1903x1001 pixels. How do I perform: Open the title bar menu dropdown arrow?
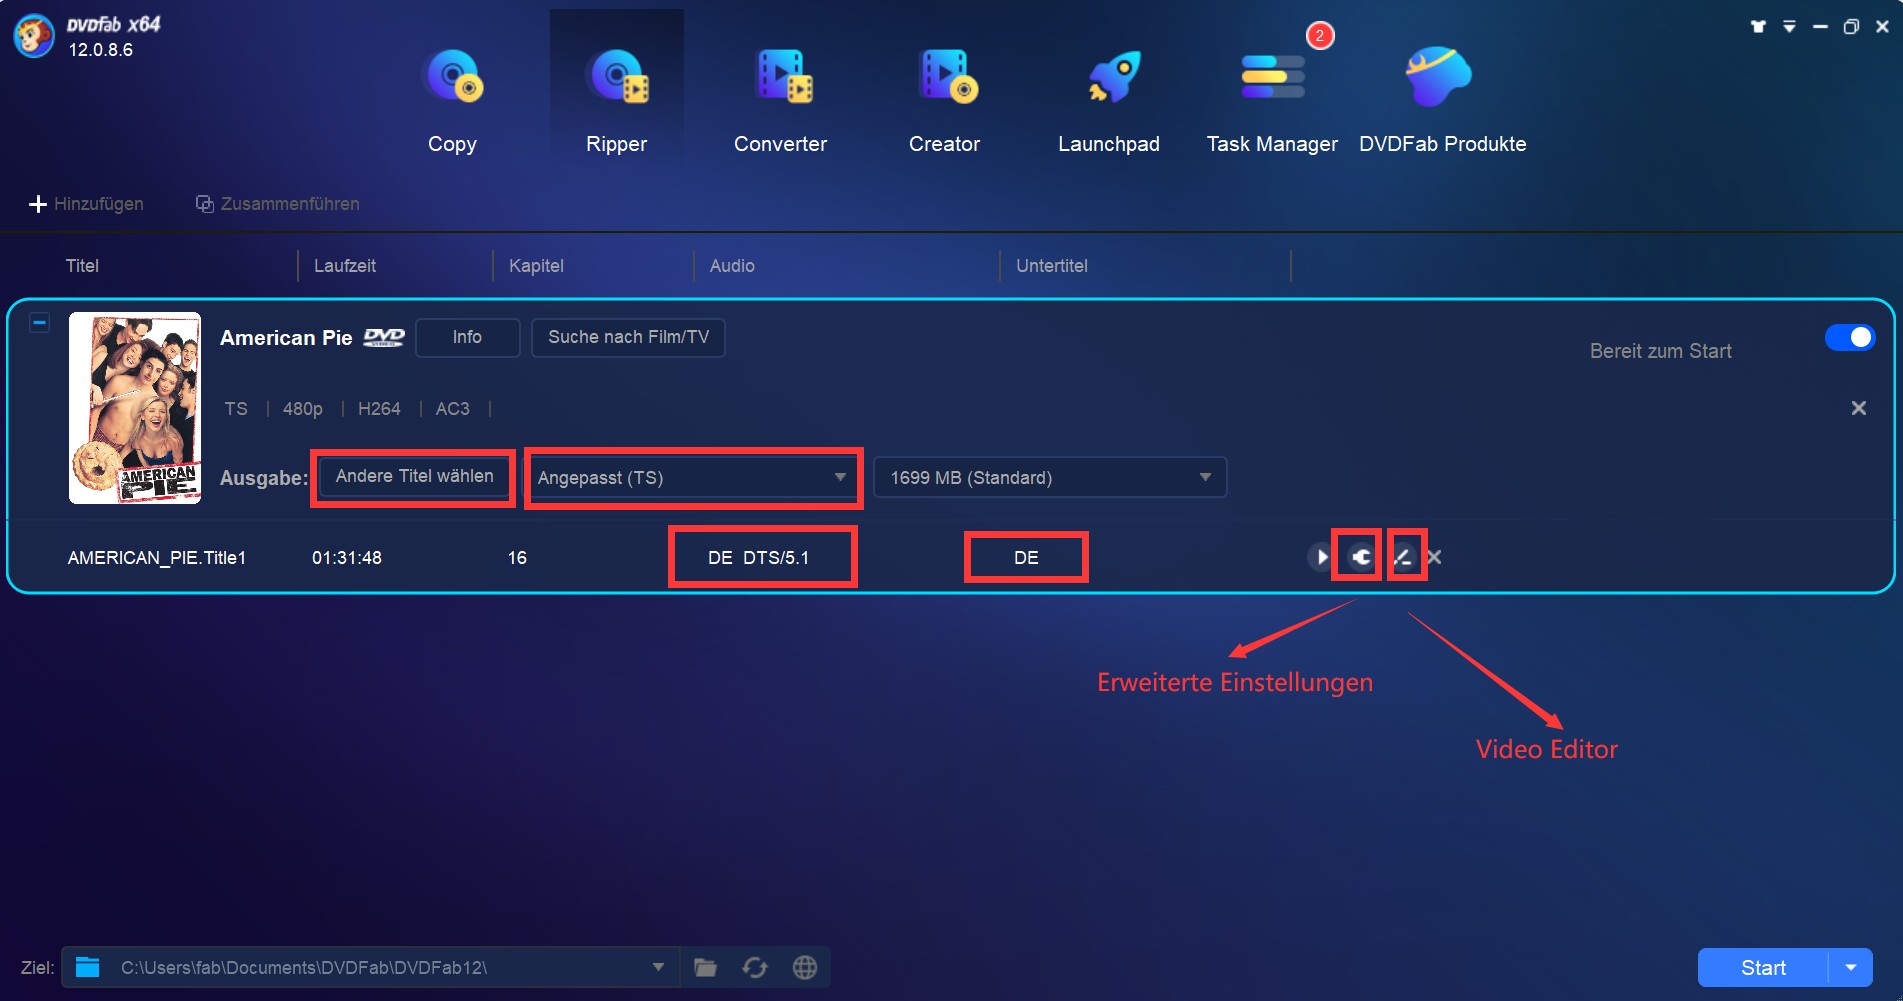tap(1789, 26)
